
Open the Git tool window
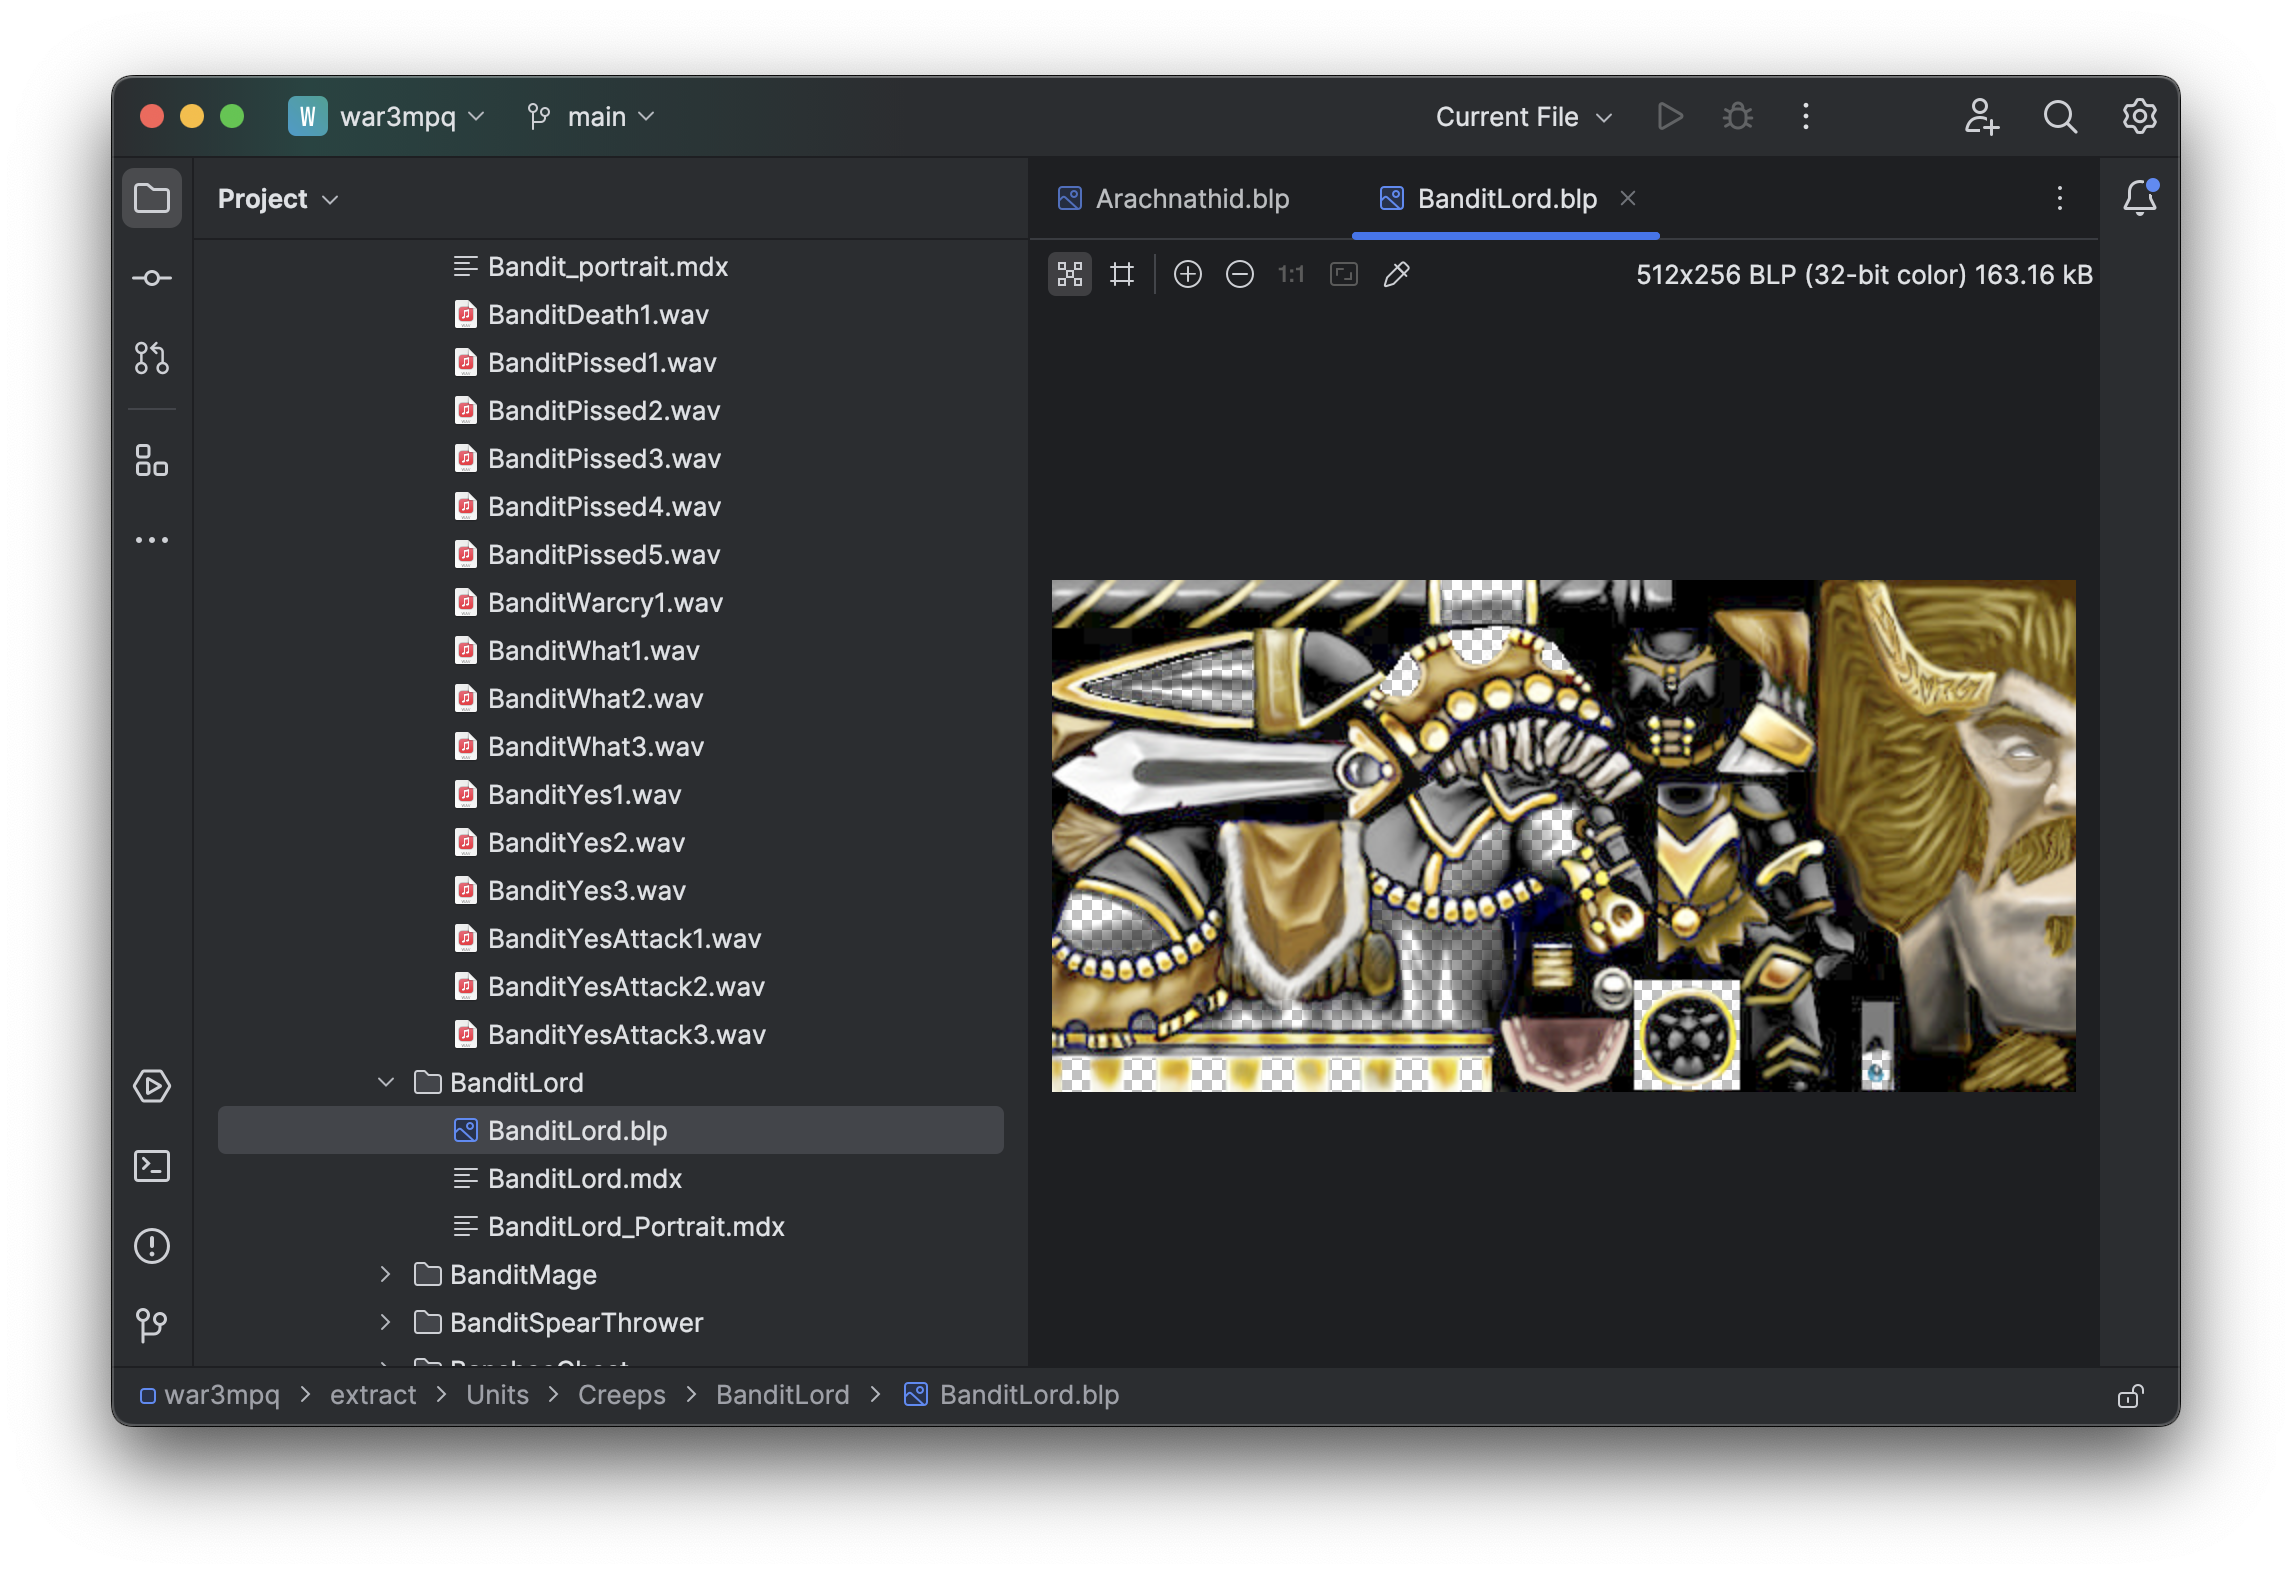point(152,1326)
